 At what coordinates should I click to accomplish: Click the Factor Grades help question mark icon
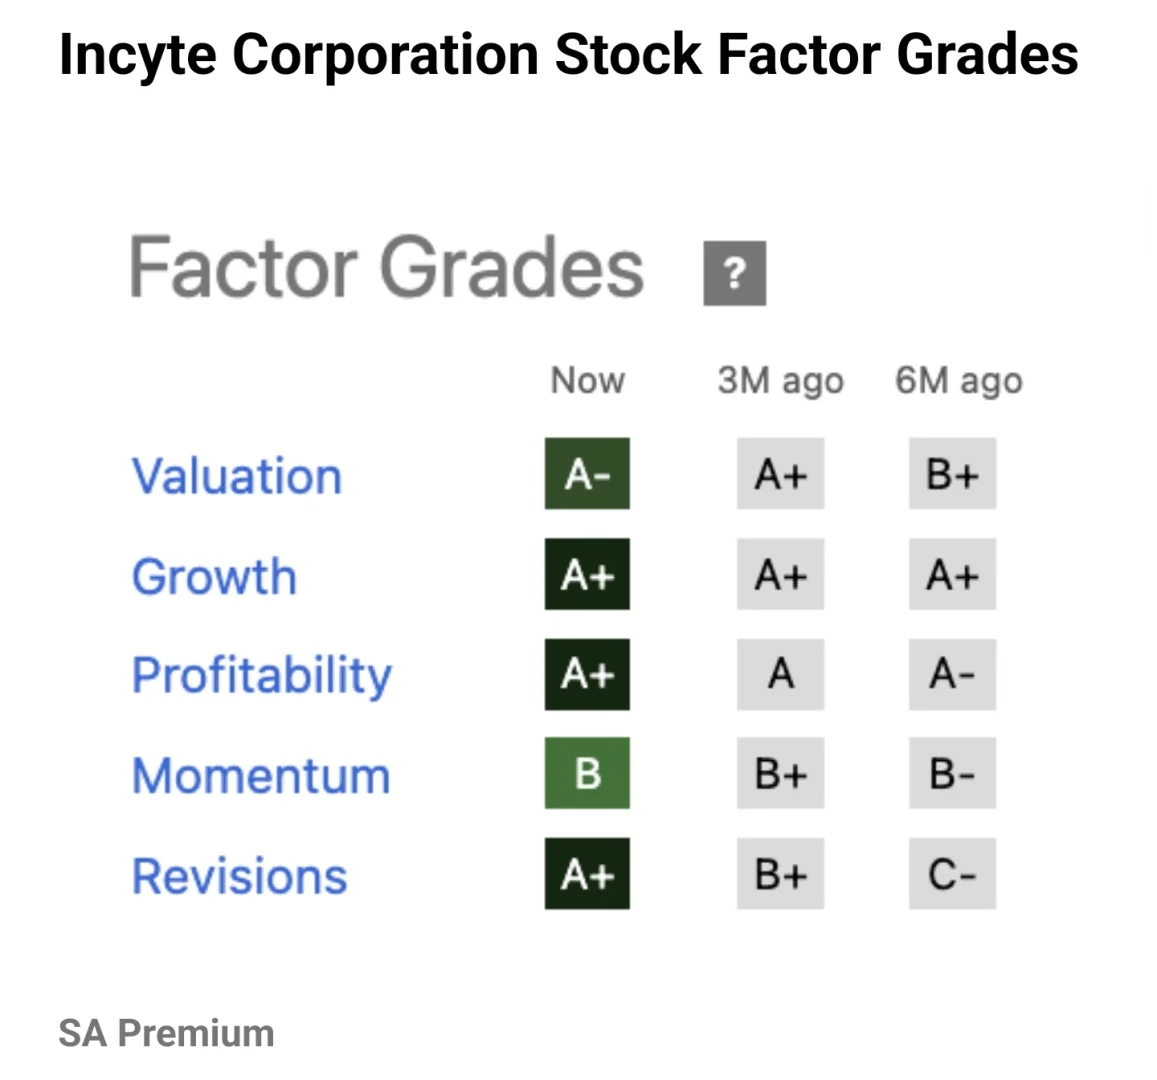(x=735, y=273)
